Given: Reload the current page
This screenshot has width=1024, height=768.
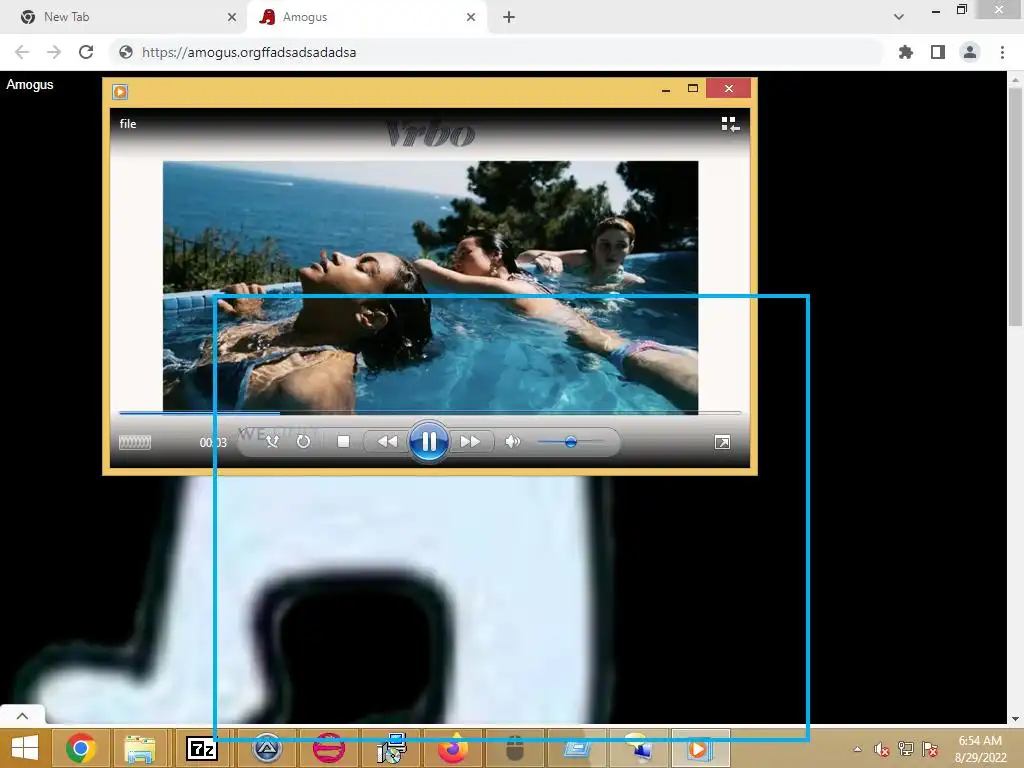Looking at the screenshot, I should click(x=86, y=52).
